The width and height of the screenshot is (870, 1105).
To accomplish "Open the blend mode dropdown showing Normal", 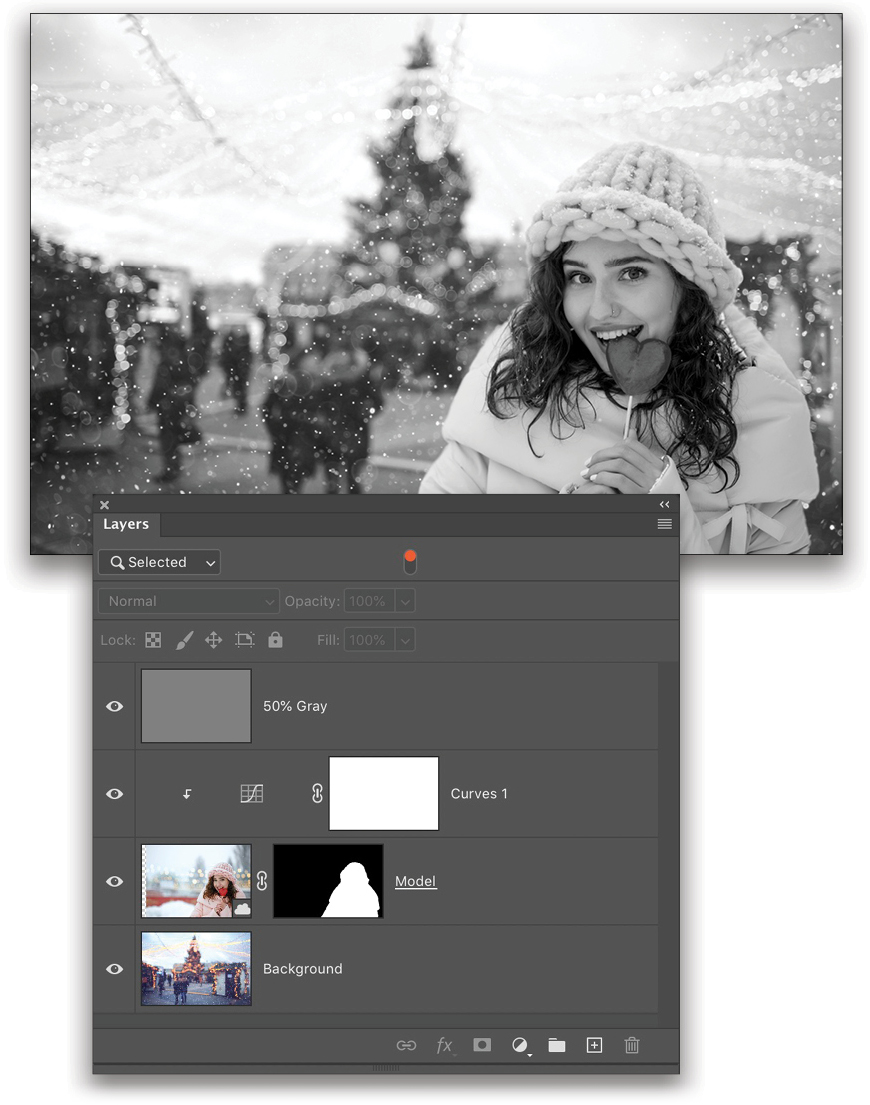I will click(188, 601).
